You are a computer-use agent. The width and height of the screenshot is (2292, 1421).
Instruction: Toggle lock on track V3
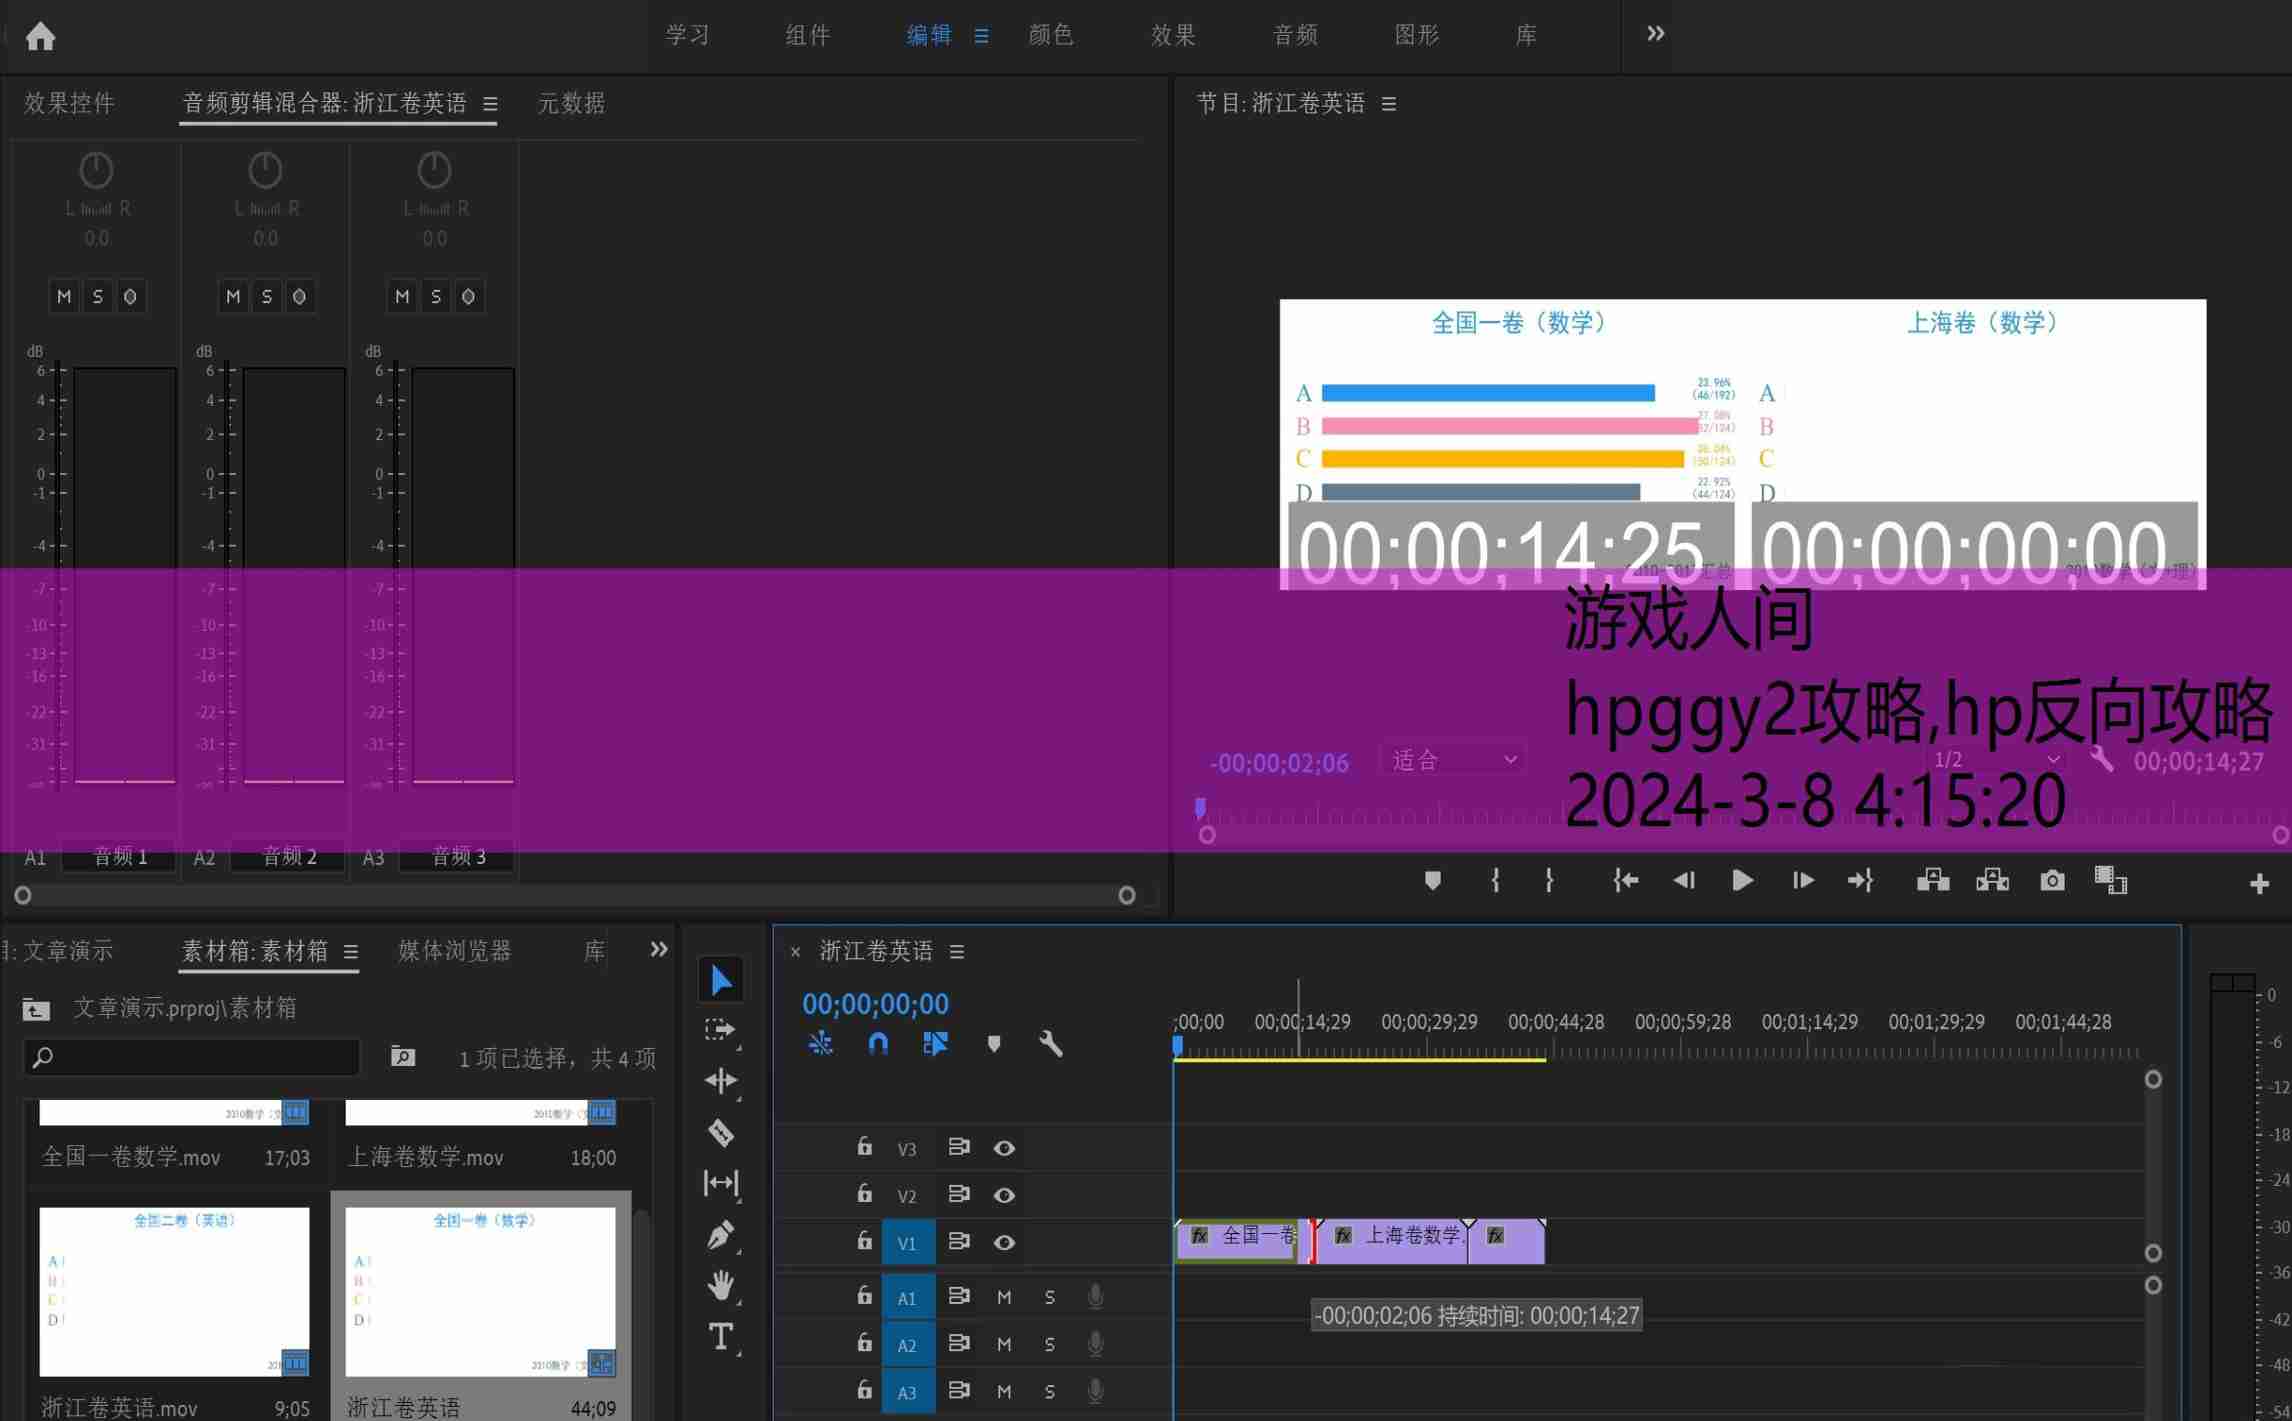(864, 1147)
